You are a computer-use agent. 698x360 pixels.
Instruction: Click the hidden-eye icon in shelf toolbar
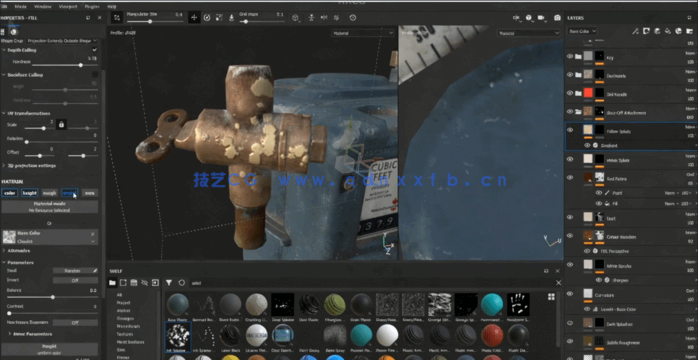144,283
